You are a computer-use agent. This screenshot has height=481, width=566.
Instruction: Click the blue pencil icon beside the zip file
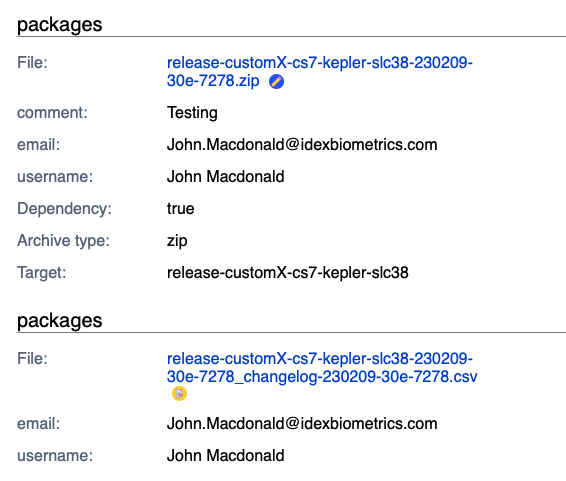pos(277,82)
